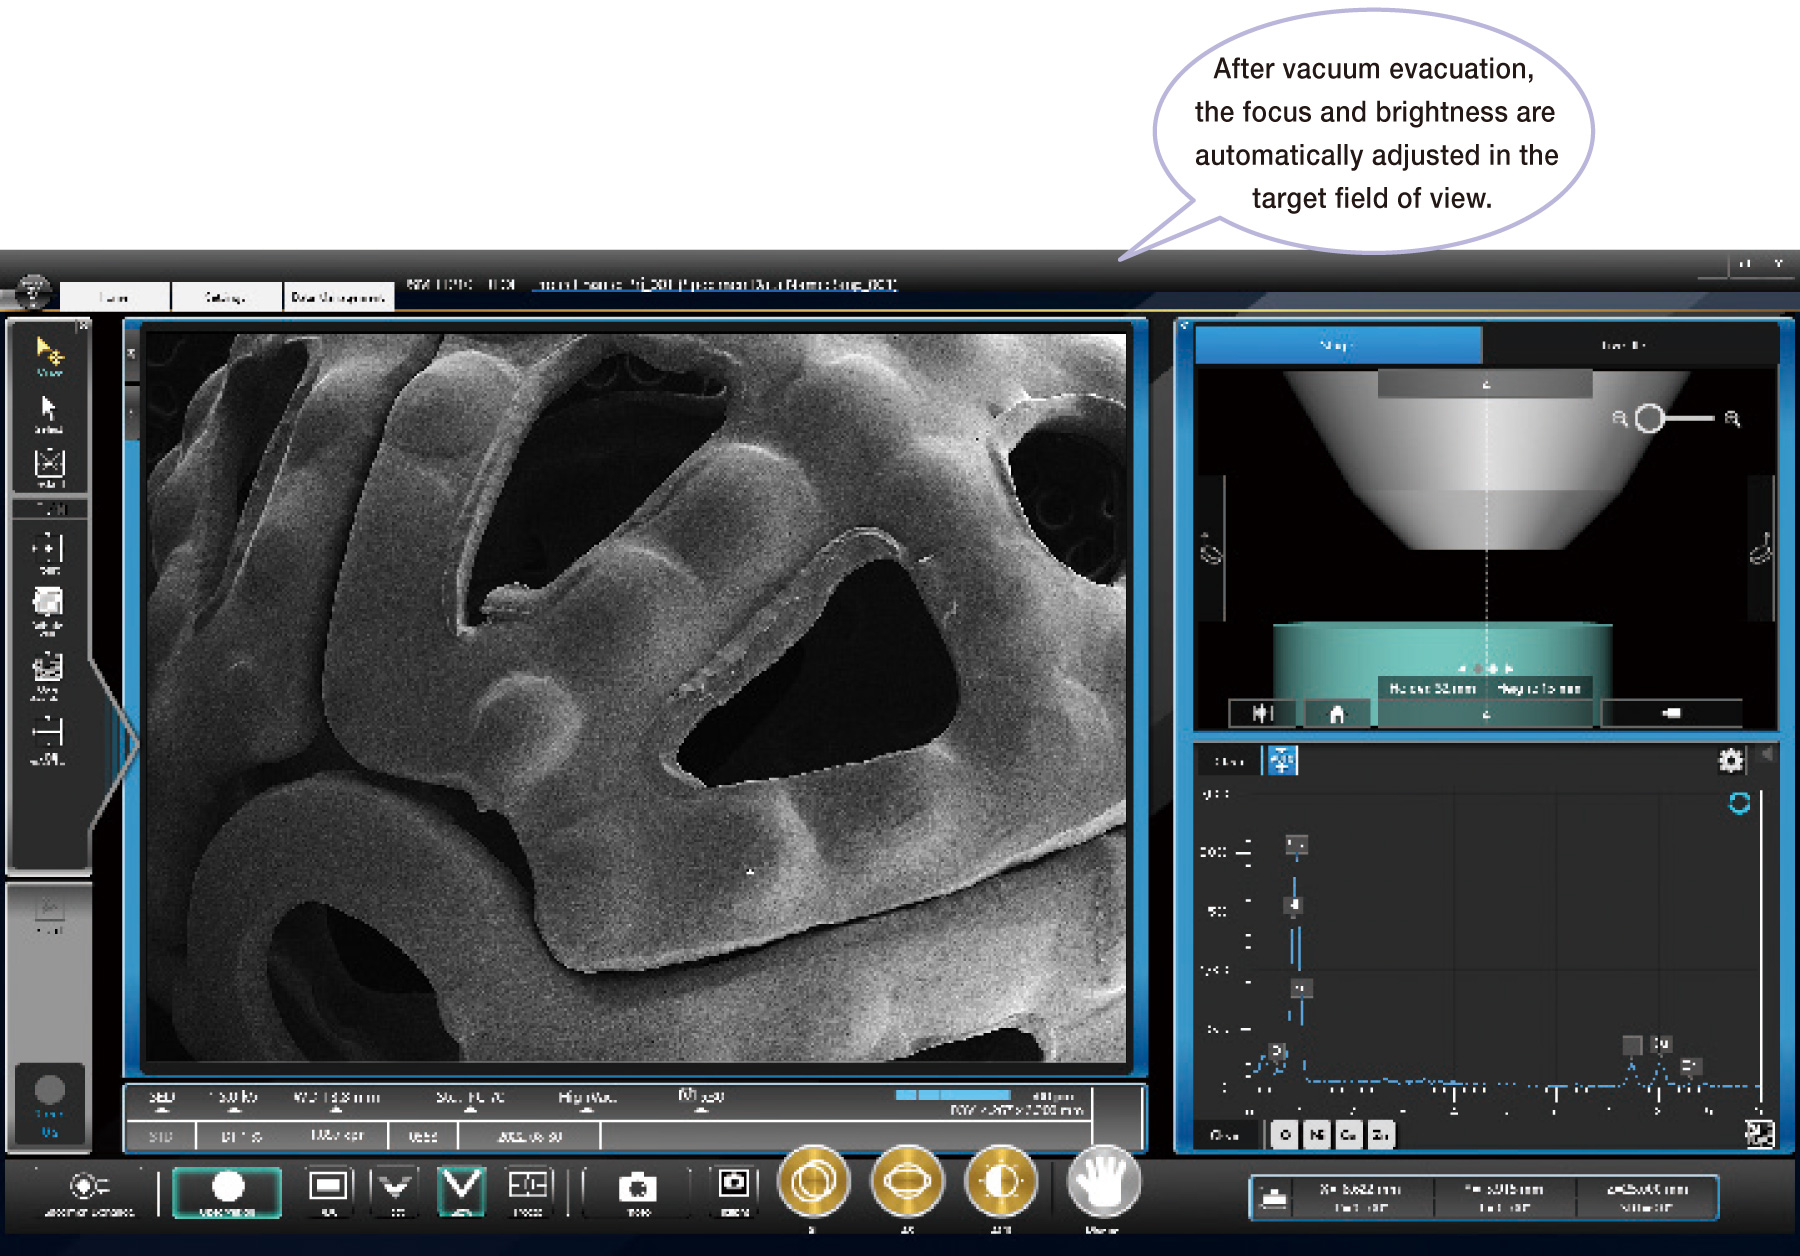
Task: Click the camera Photo capture icon
Action: 637,1188
